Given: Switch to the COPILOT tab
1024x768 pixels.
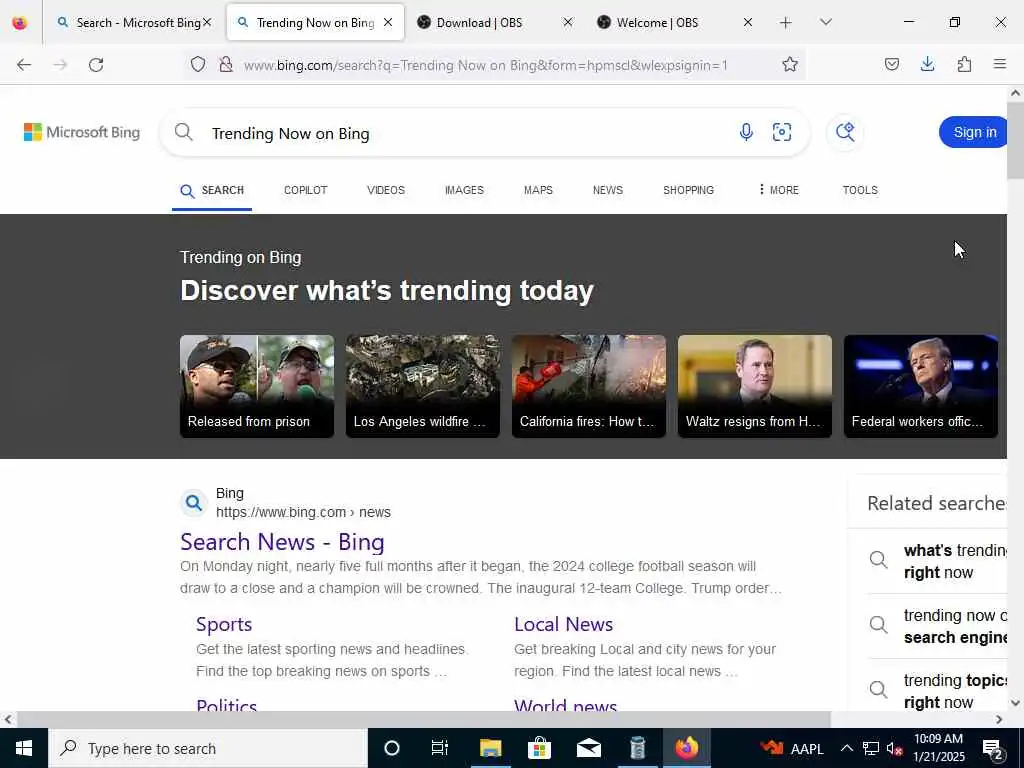Looking at the screenshot, I should click(305, 191).
